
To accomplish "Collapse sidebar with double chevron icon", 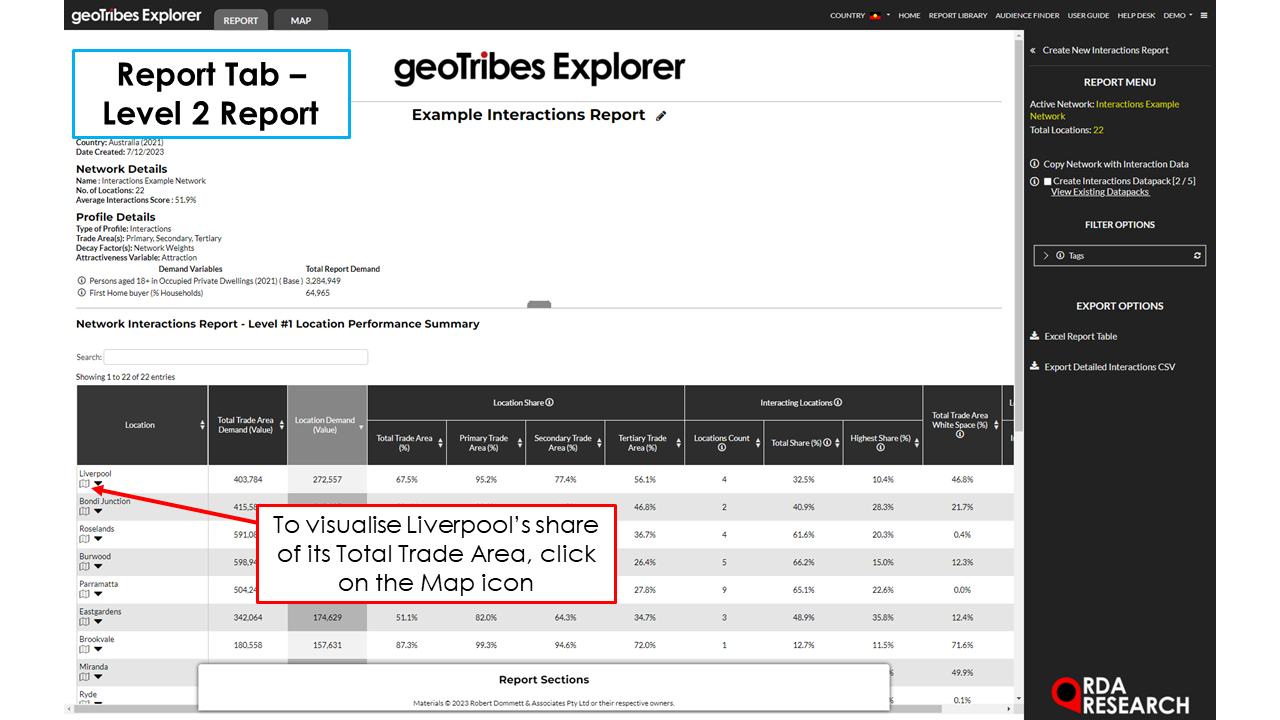I will [x=1033, y=50].
